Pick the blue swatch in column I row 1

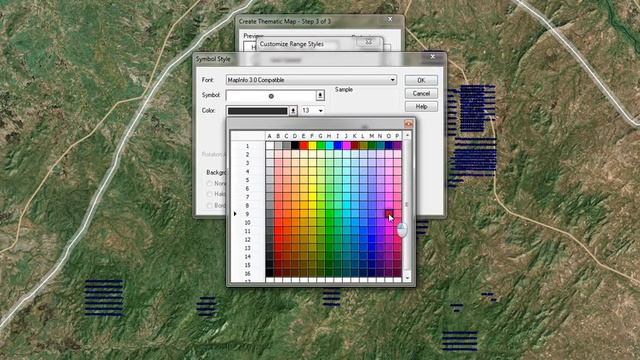pyautogui.click(x=338, y=146)
